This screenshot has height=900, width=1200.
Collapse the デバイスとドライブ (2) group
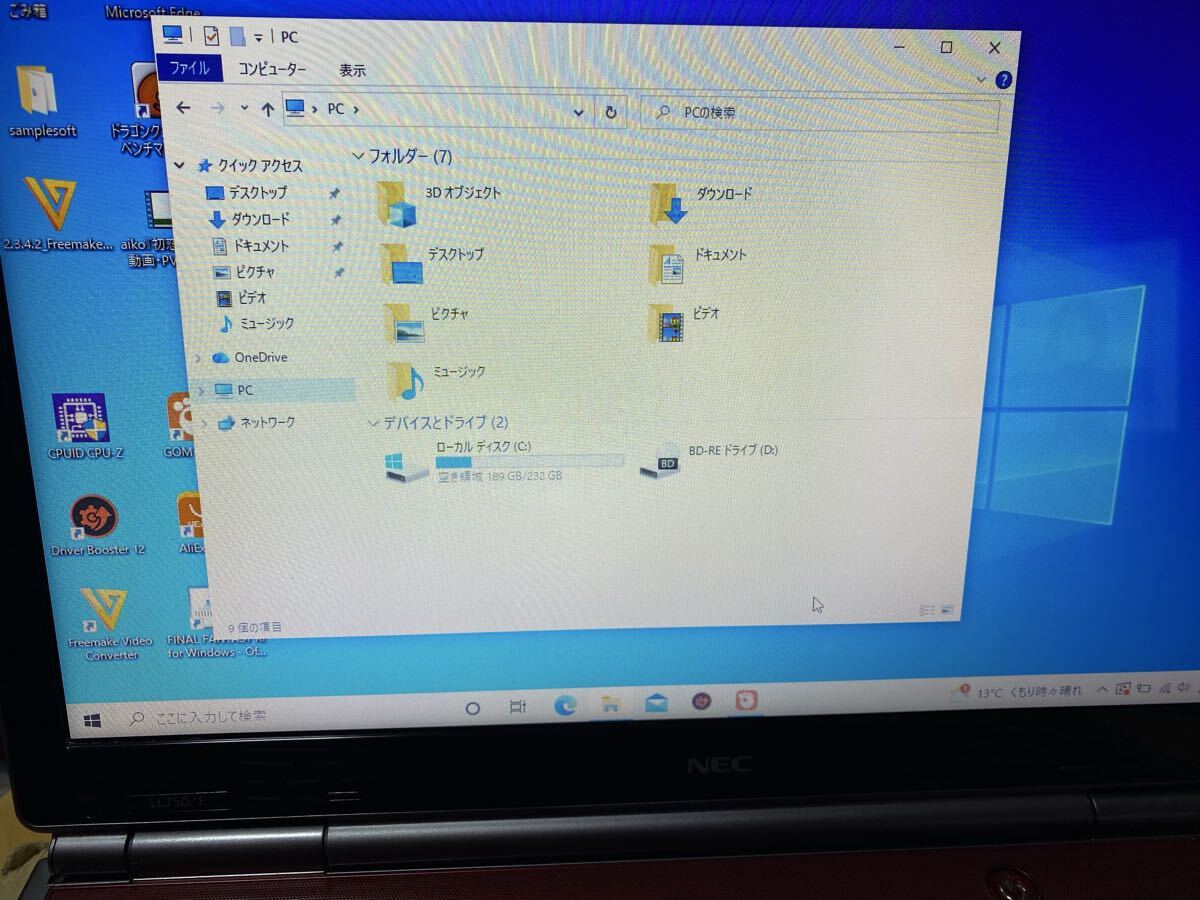tap(373, 423)
